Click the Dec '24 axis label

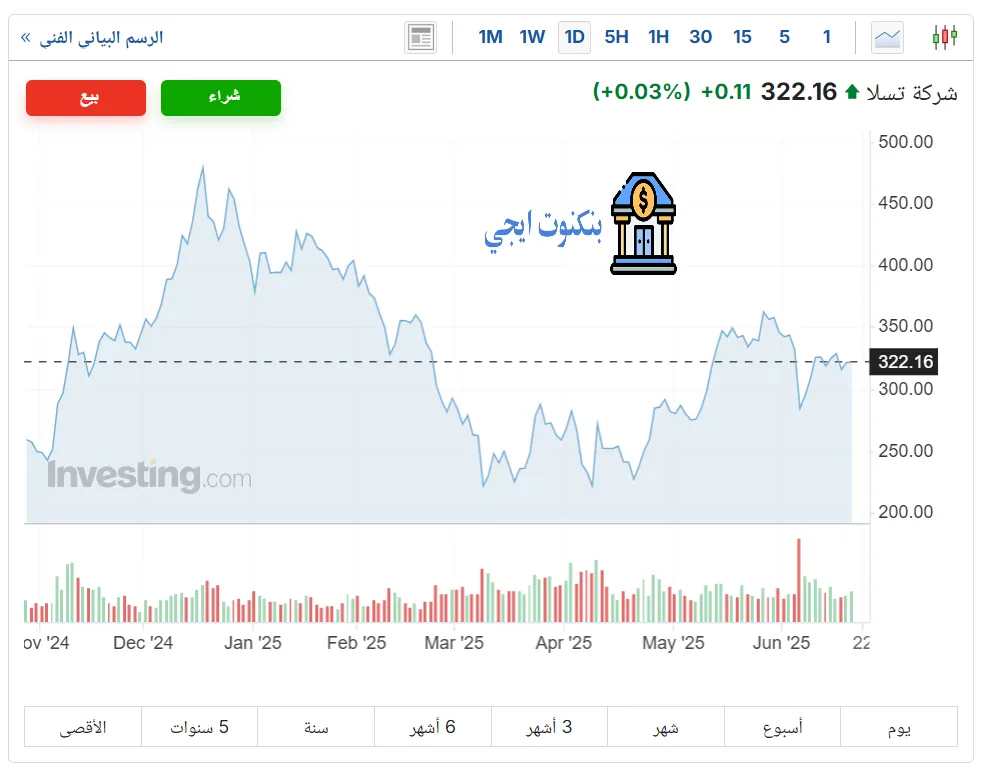click(x=143, y=643)
